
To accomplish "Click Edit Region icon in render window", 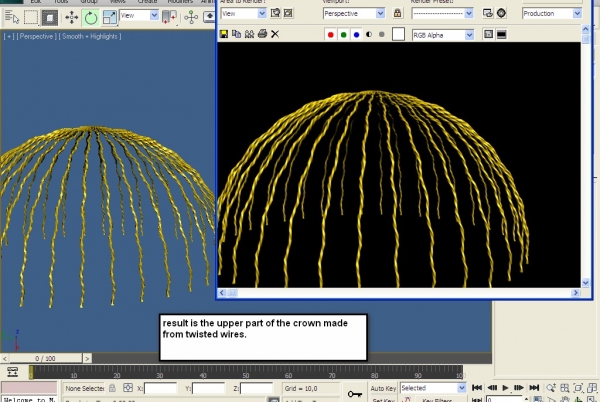I will tap(275, 13).
